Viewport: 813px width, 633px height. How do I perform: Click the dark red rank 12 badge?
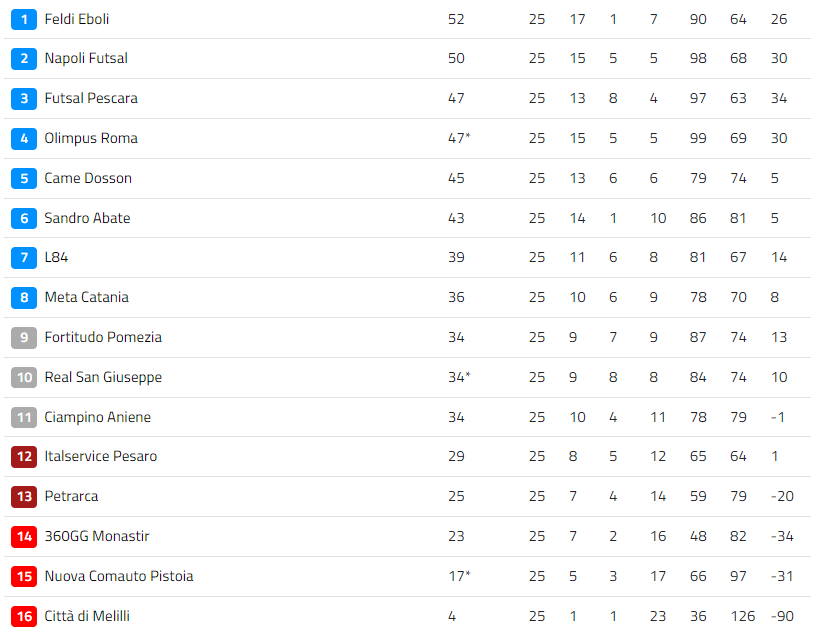click(x=24, y=457)
